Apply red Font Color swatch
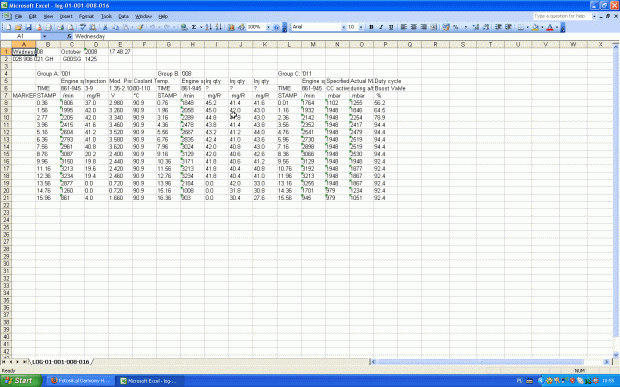The image size is (620, 387). [x=550, y=27]
